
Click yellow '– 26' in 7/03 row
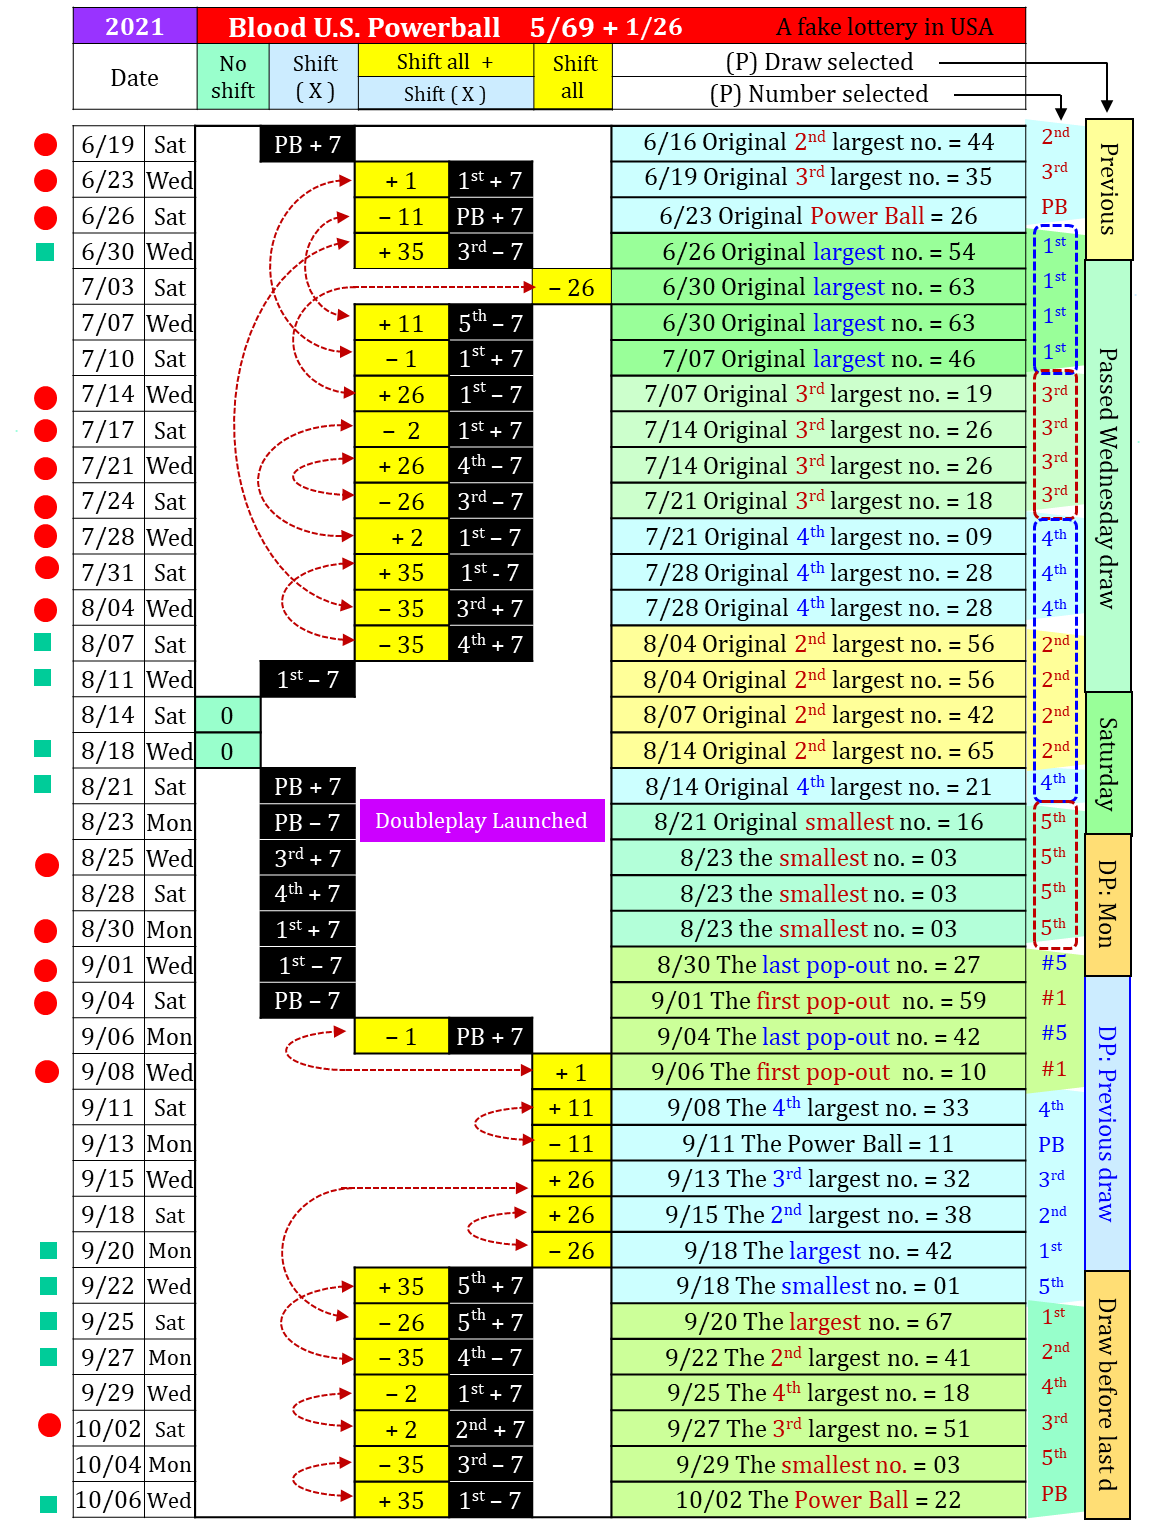[571, 288]
